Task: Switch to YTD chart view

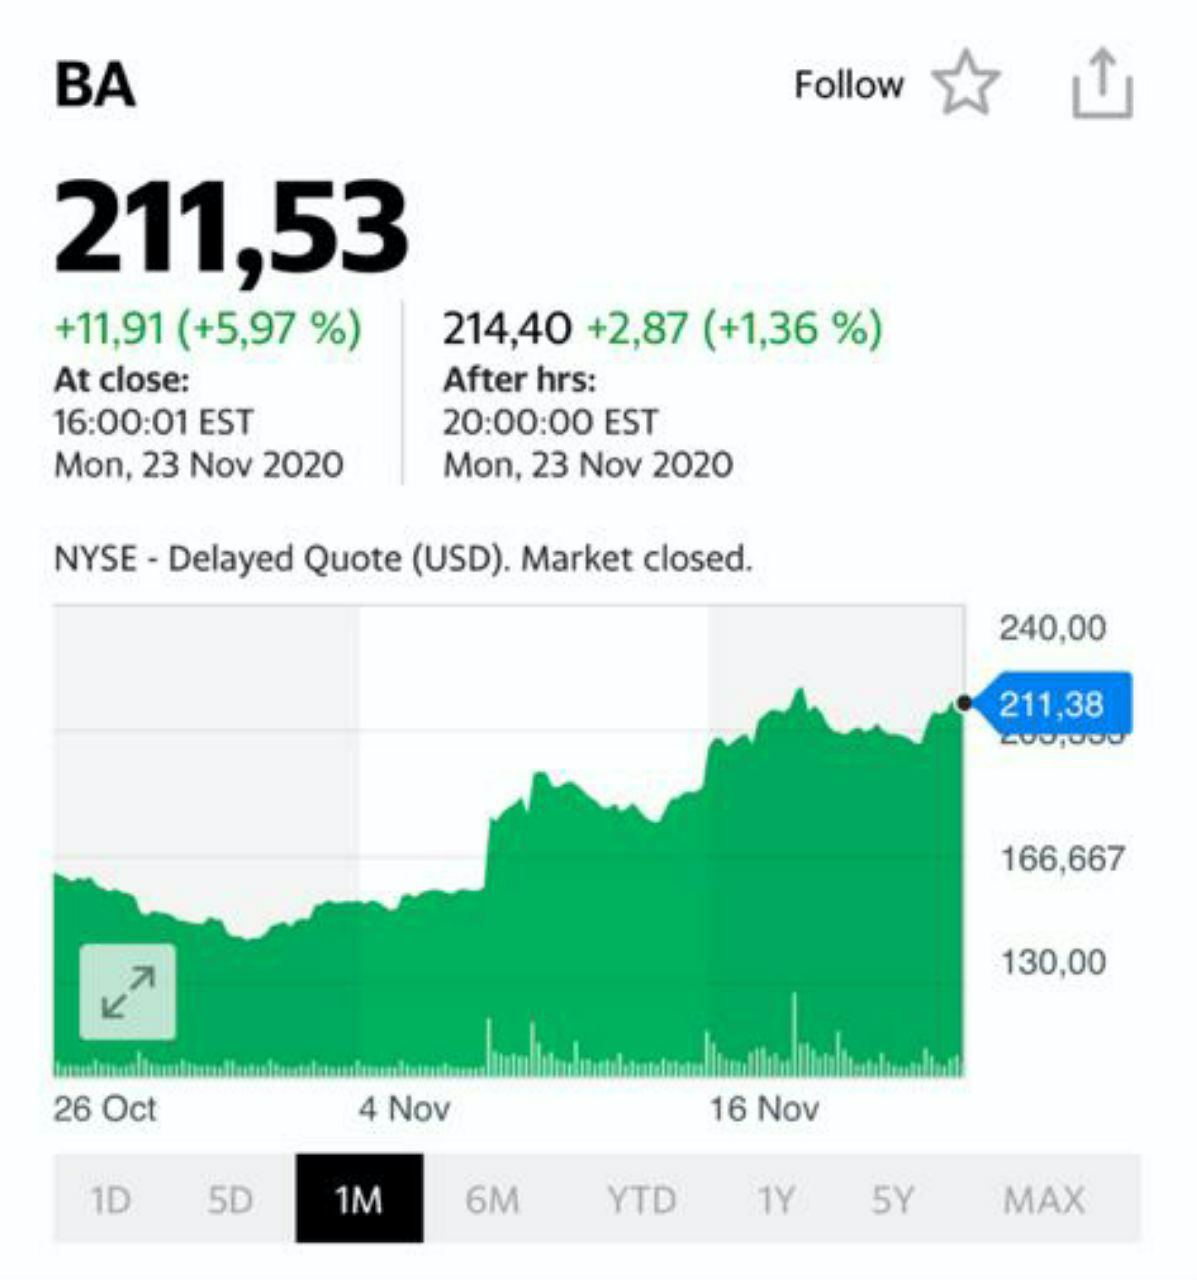Action: coord(641,1199)
